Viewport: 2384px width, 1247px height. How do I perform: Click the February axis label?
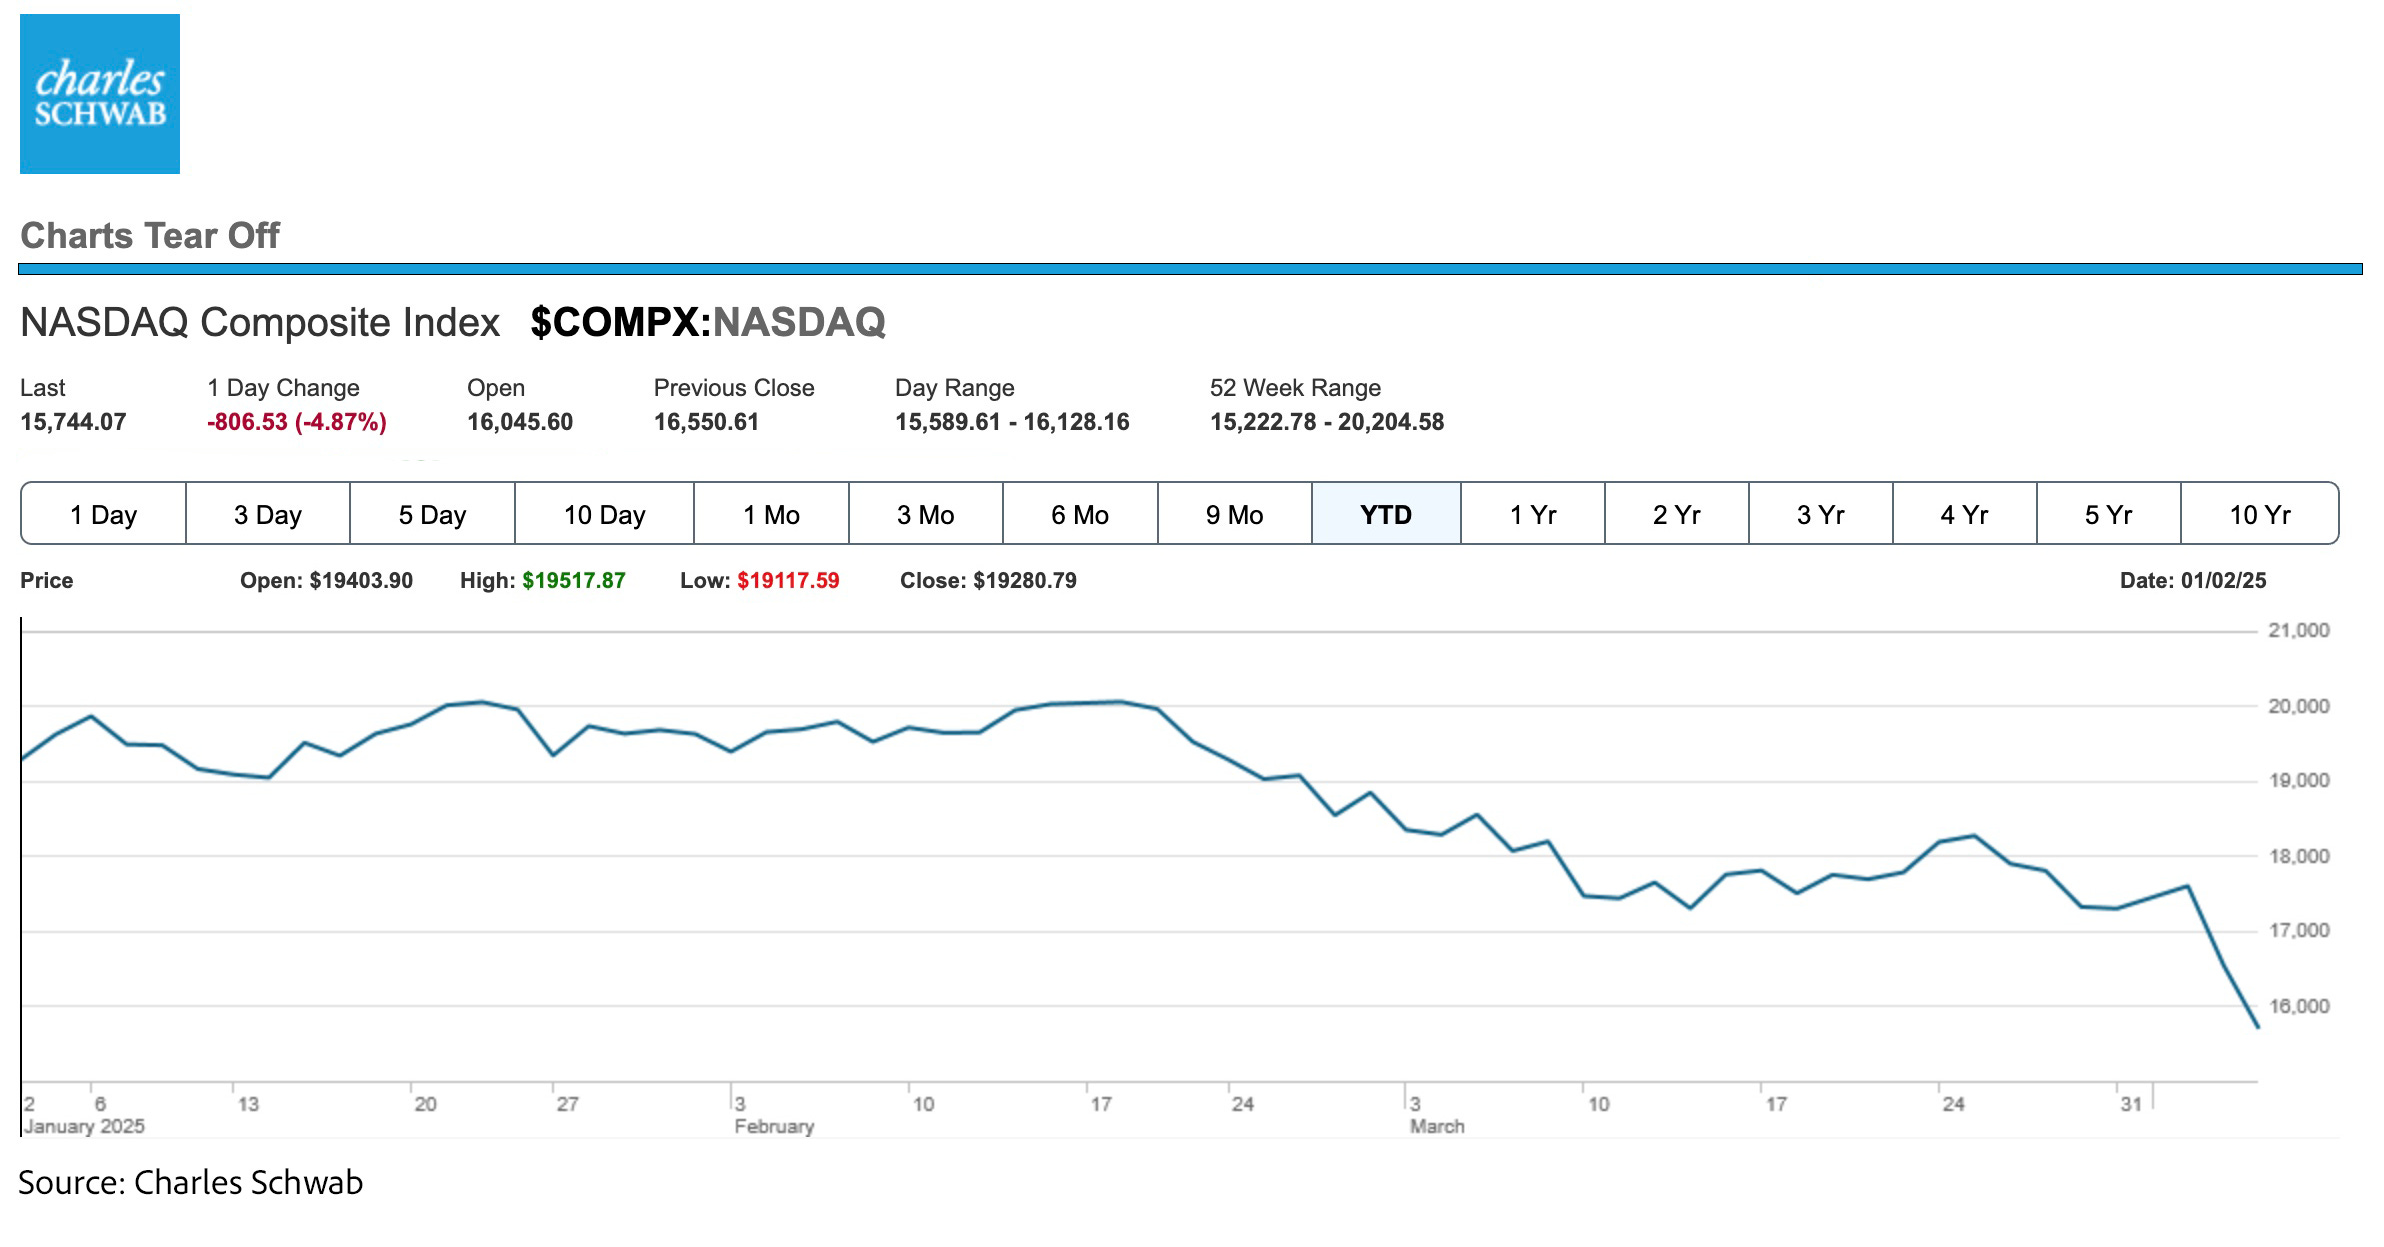[774, 1126]
